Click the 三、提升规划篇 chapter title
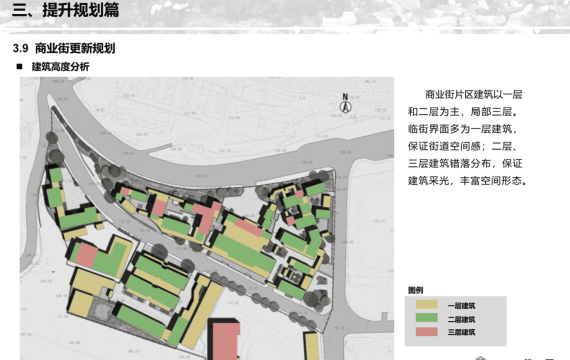Image resolution: width=570 pixels, height=360 pixels. 65,10
